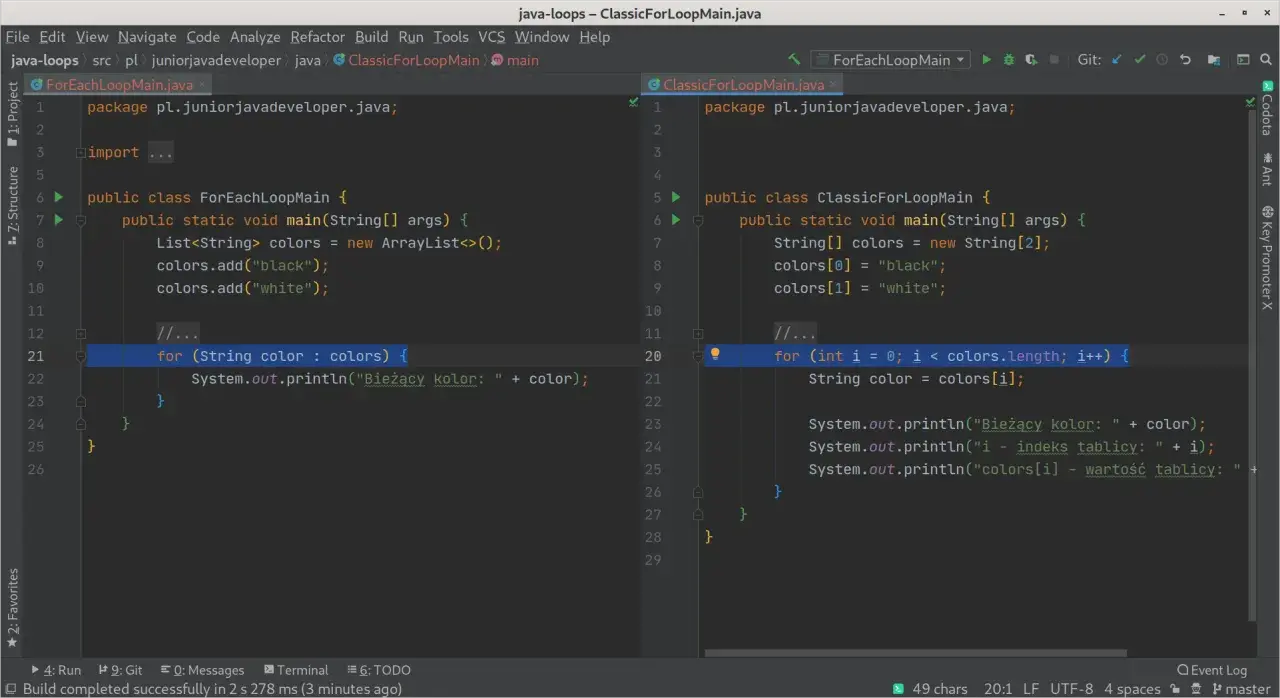Rollback changes with the revert arrow
Image resolution: width=1280 pixels, height=698 pixels.
point(1185,60)
